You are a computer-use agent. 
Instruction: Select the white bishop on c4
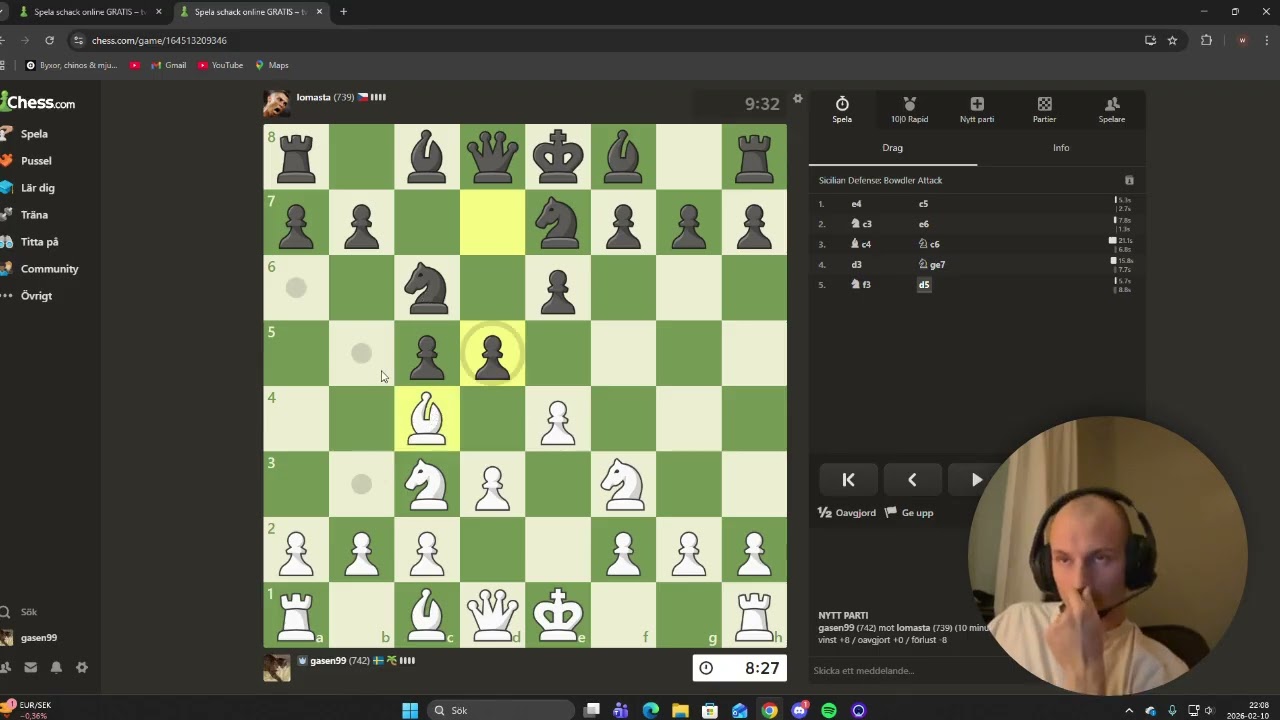tap(427, 418)
